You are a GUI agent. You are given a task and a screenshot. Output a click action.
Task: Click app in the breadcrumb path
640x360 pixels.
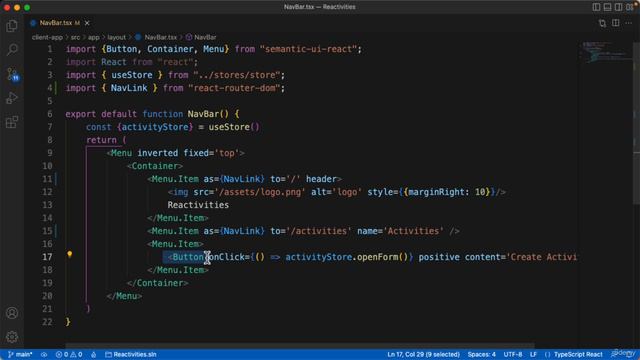(x=93, y=37)
